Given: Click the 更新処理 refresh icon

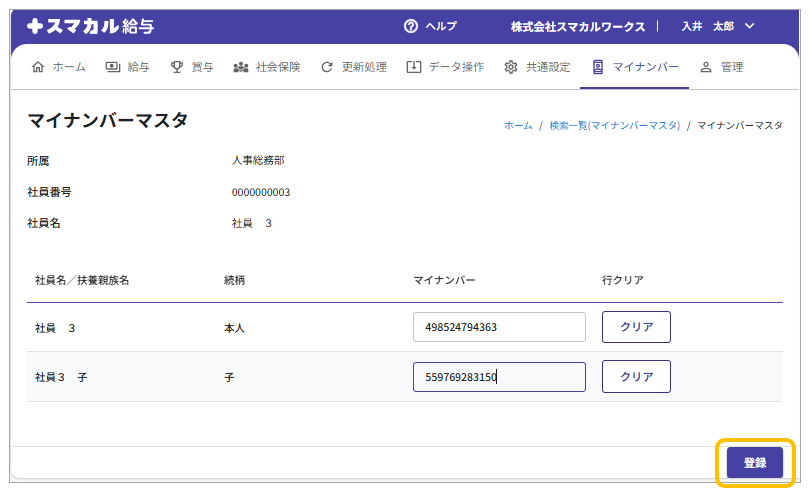Looking at the screenshot, I should click(x=327, y=67).
